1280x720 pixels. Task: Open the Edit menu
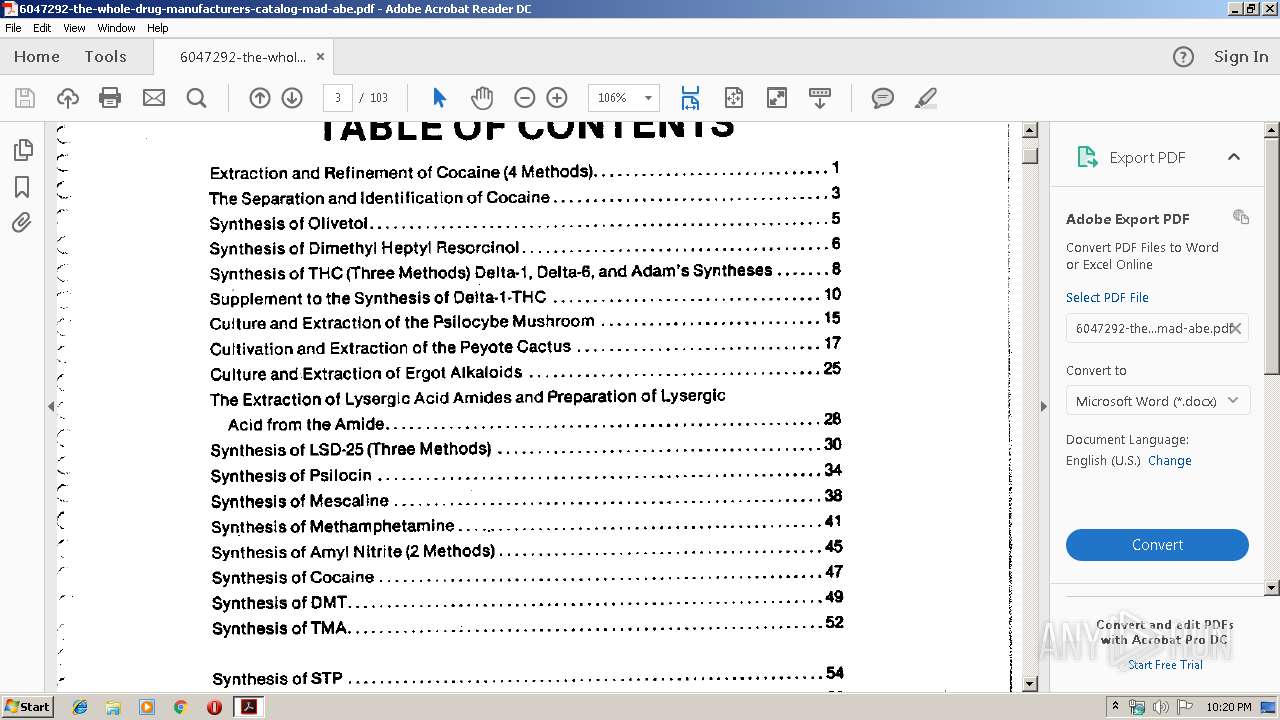point(42,28)
